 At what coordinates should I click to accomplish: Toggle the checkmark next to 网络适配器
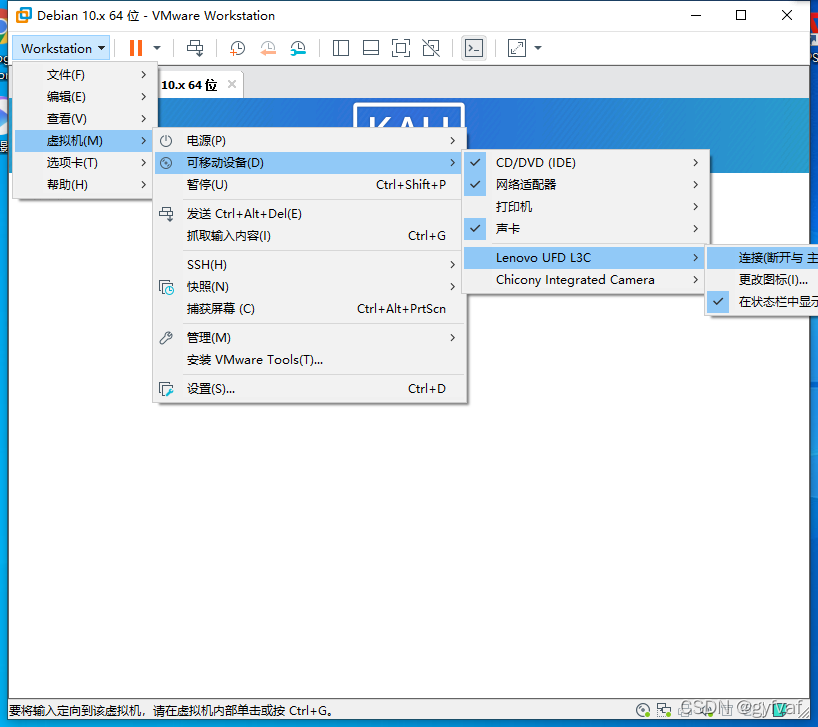475,185
